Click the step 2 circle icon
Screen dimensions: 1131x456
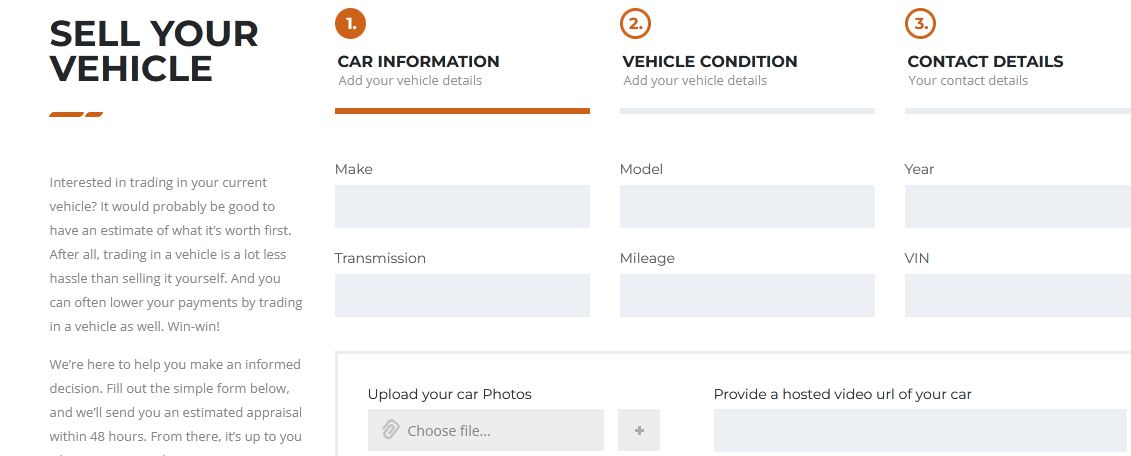[635, 23]
